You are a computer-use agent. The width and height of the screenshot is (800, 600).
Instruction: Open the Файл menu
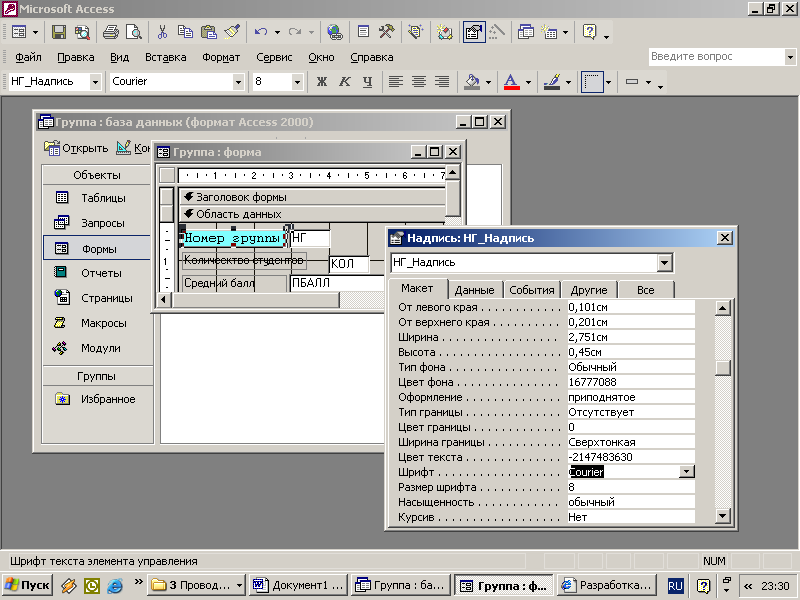(28, 57)
